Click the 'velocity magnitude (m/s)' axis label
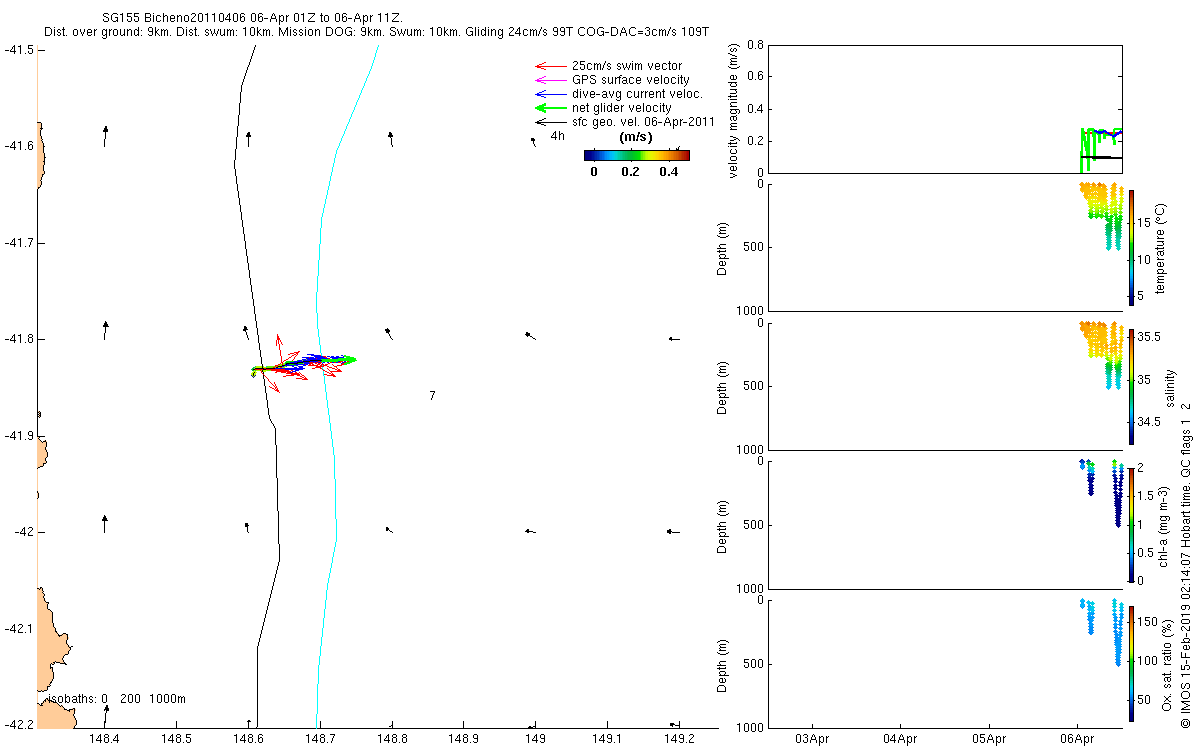This screenshot has height=750, width=1200. pyautogui.click(x=733, y=110)
